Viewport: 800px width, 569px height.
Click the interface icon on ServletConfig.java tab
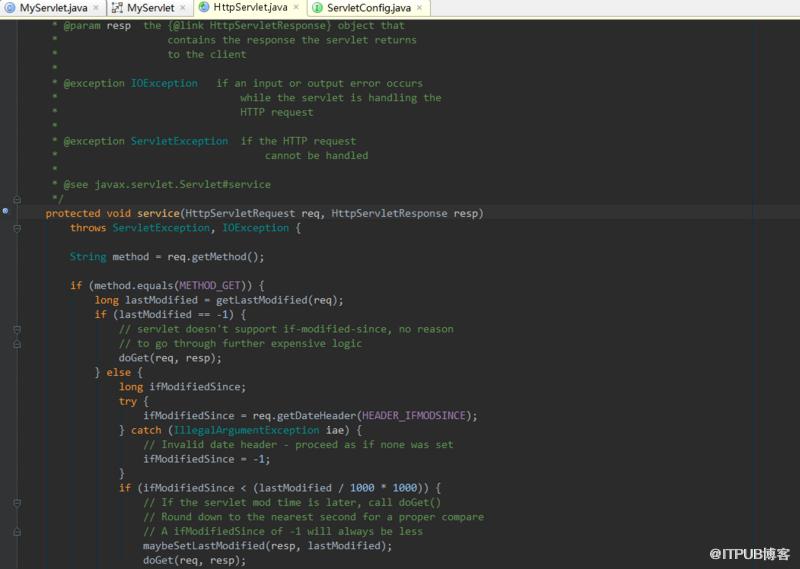(x=317, y=8)
